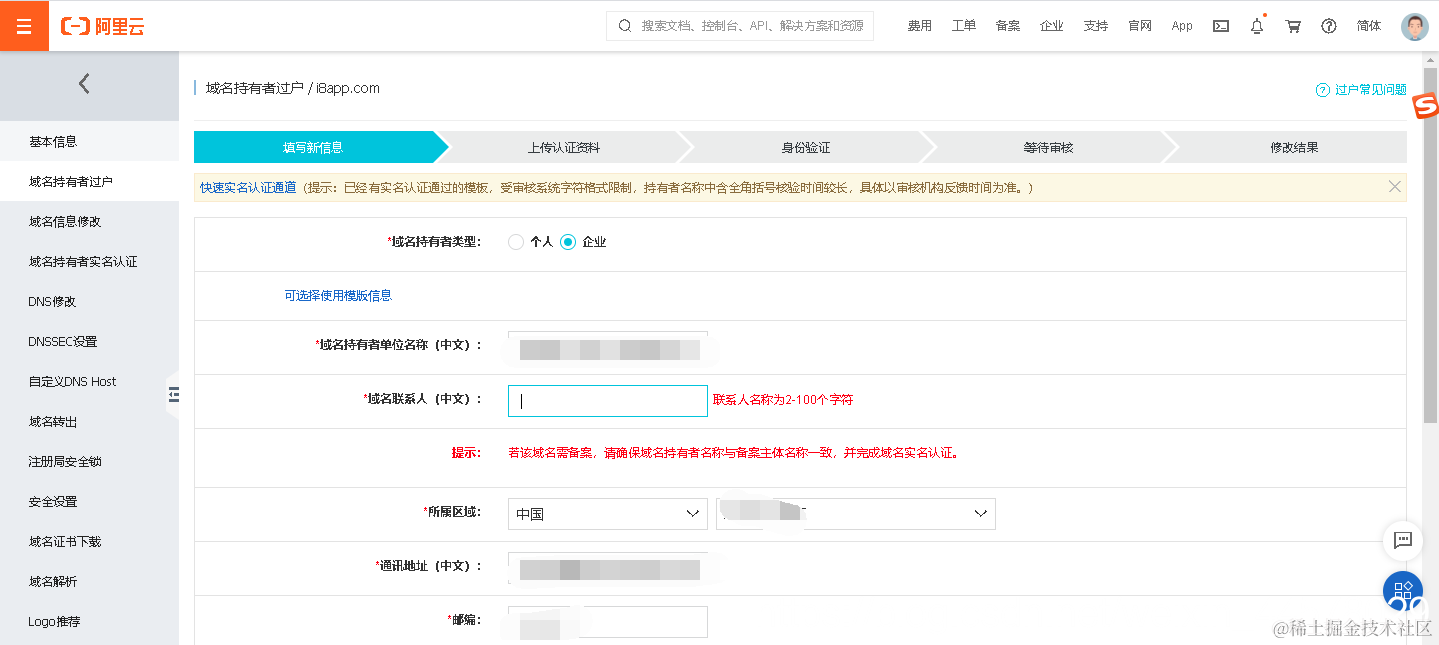Image resolution: width=1439 pixels, height=645 pixels.
Task: Select the 企业 holder type
Action: 568,242
